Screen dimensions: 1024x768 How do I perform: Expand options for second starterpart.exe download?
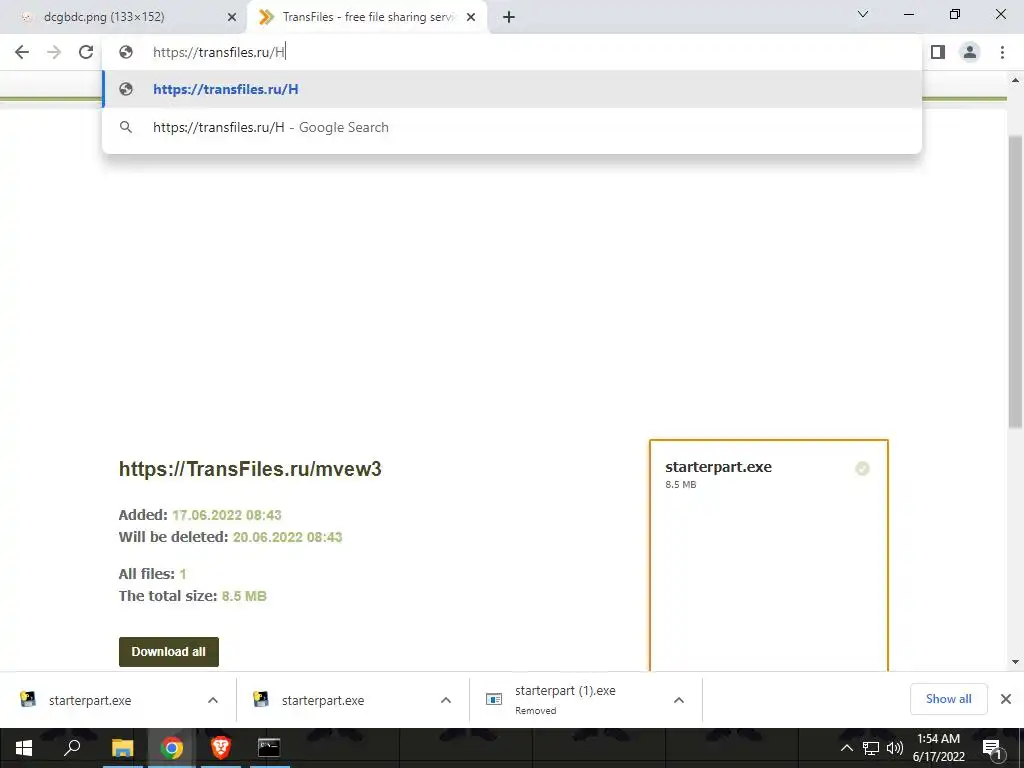(446, 700)
